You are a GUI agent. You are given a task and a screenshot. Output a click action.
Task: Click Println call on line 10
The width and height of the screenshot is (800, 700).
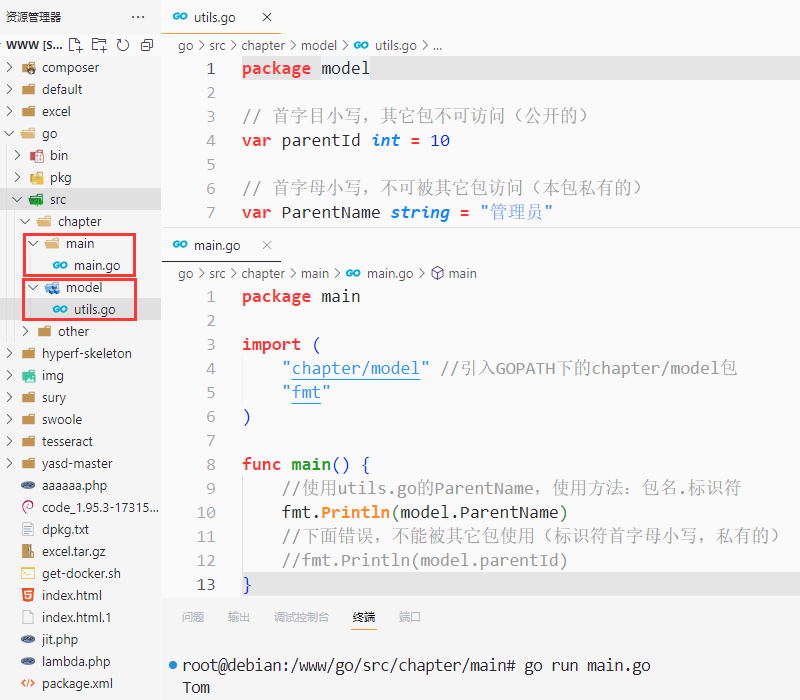[x=355, y=512]
